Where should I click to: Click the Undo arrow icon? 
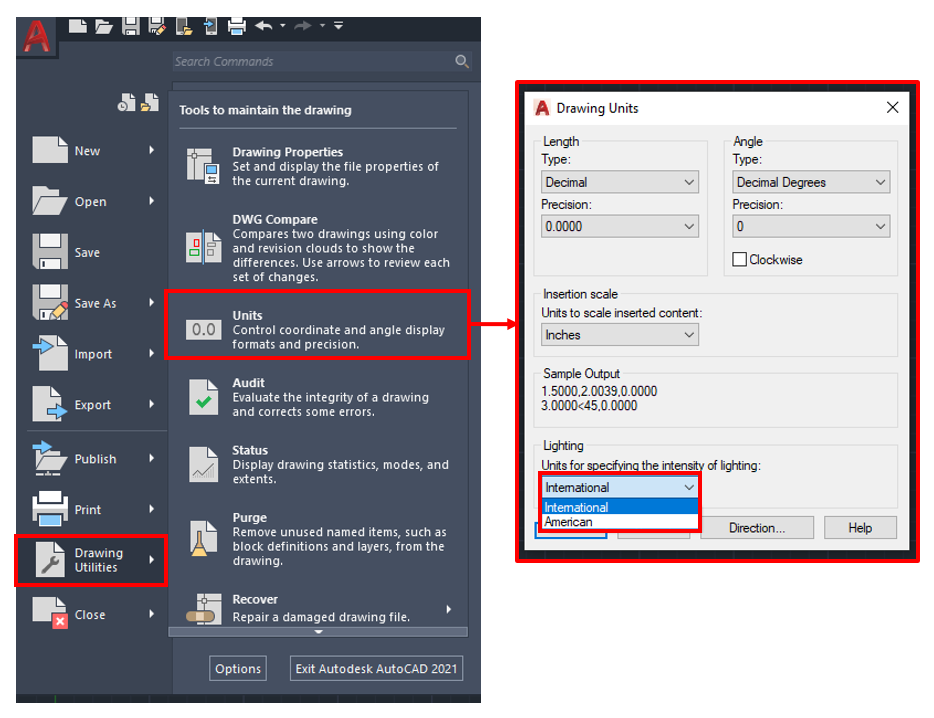(x=263, y=26)
